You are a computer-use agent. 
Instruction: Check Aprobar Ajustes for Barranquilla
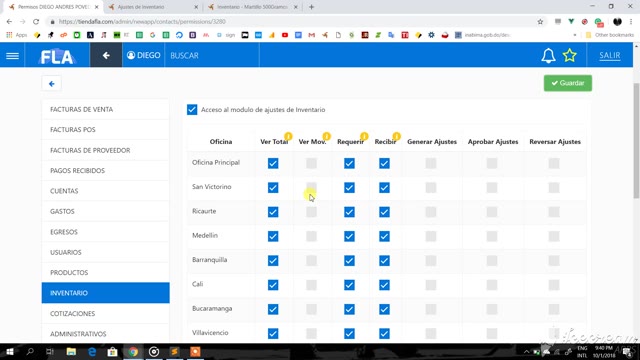point(492,260)
